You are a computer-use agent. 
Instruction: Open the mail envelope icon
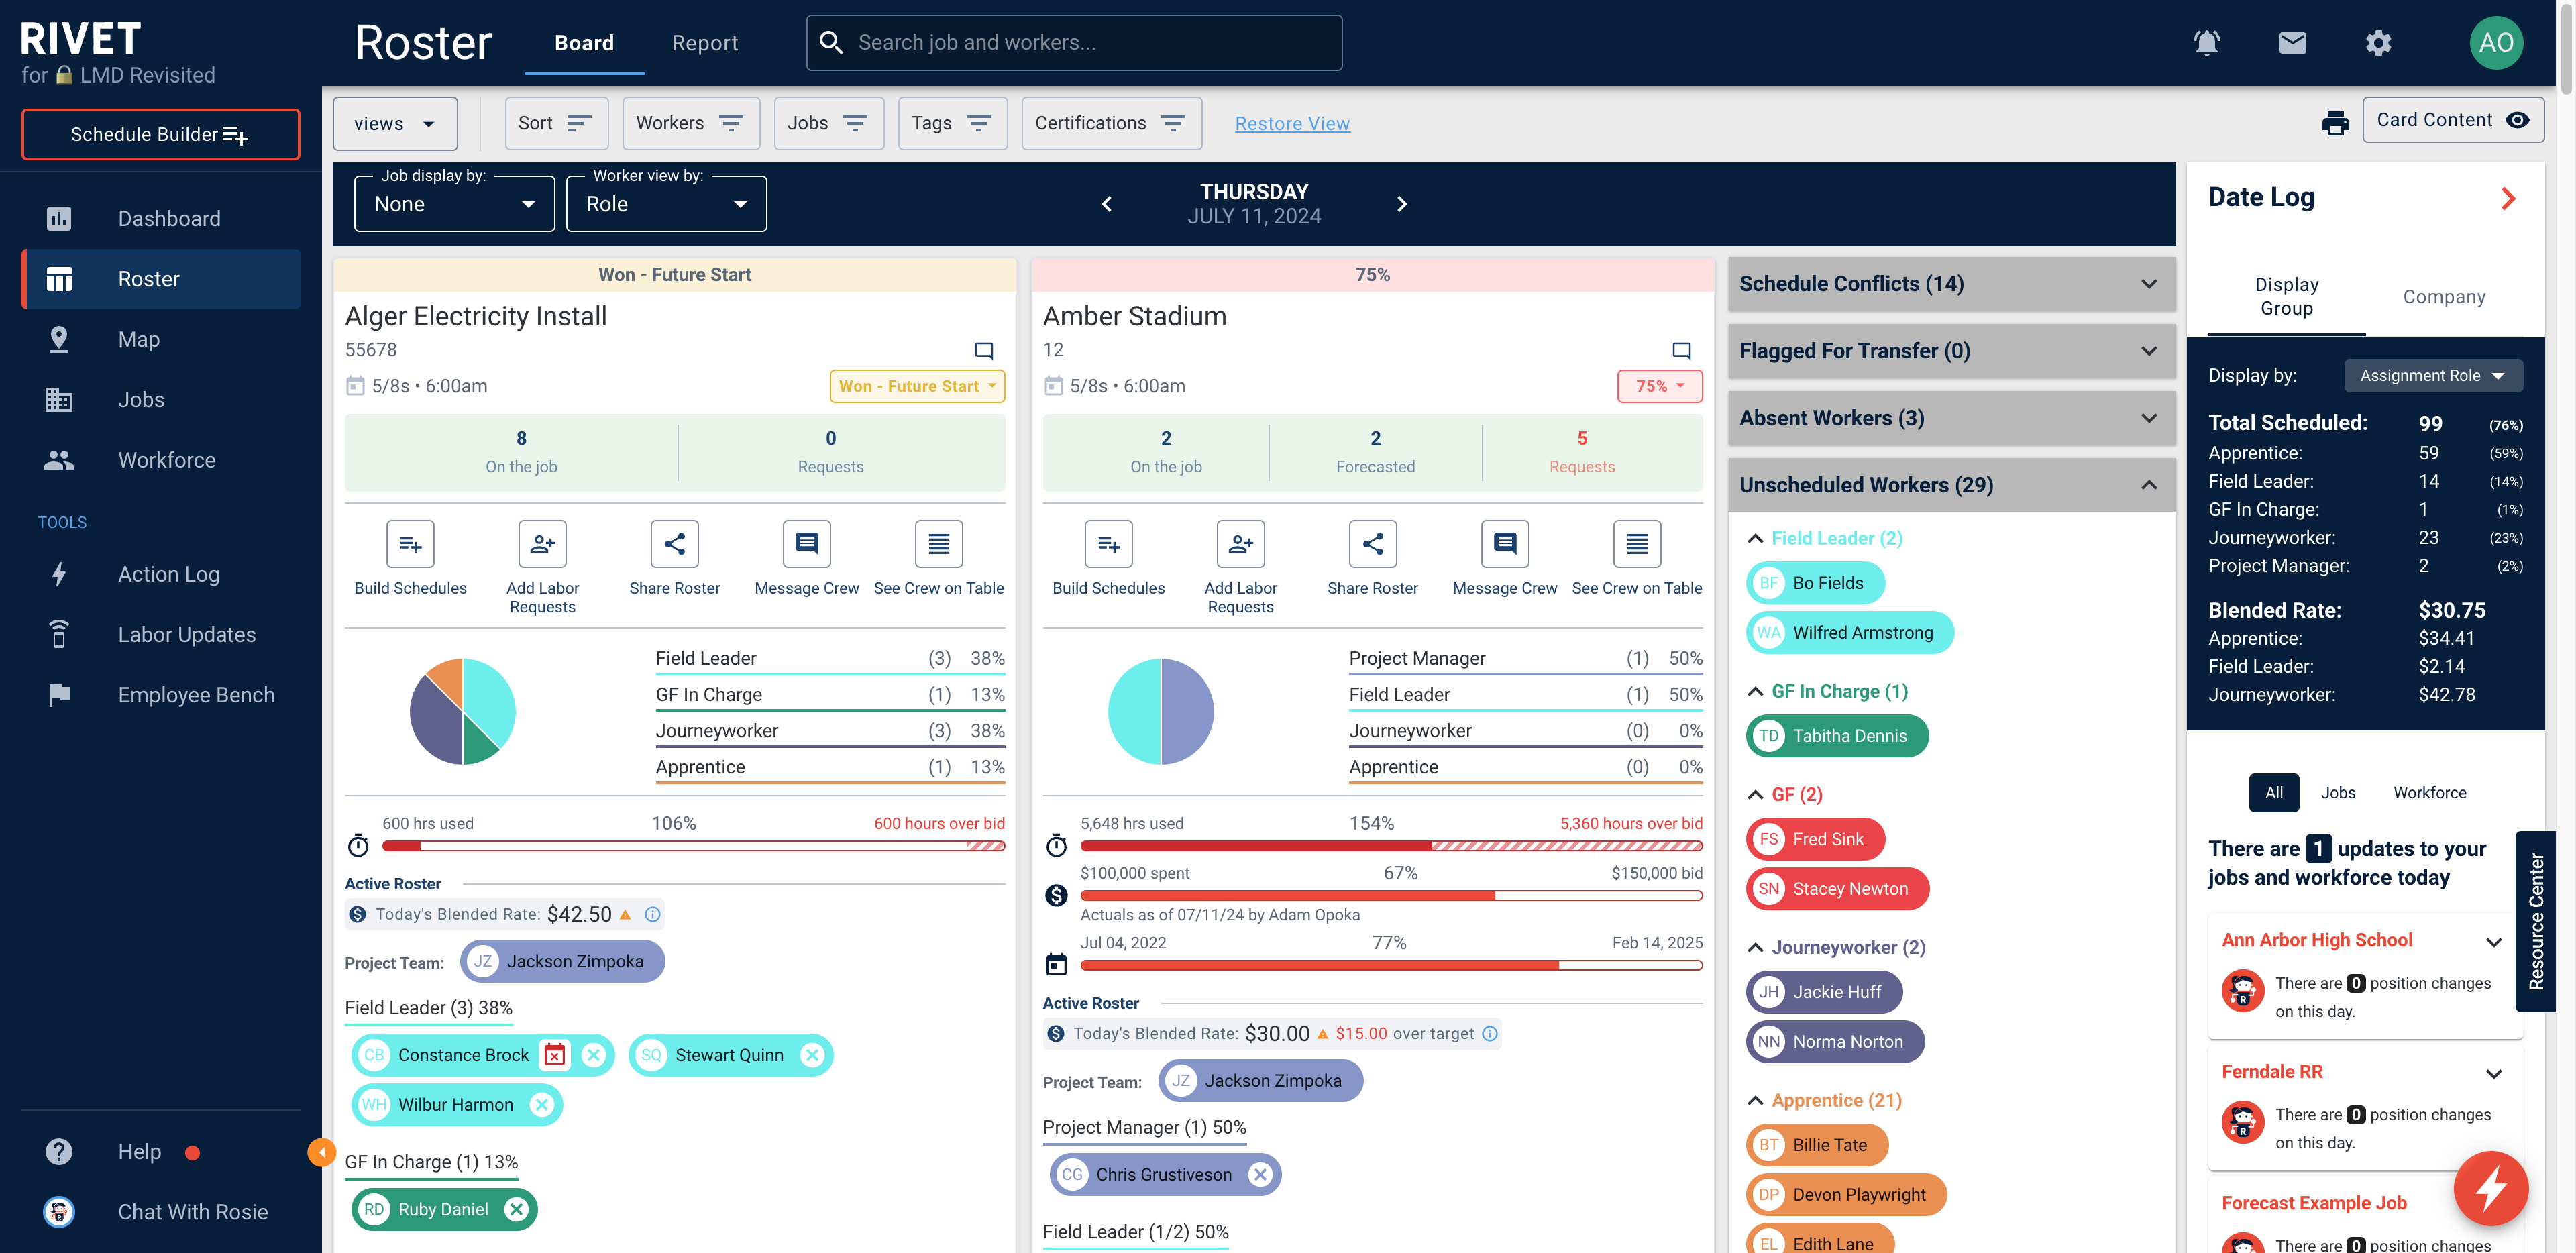(2292, 42)
